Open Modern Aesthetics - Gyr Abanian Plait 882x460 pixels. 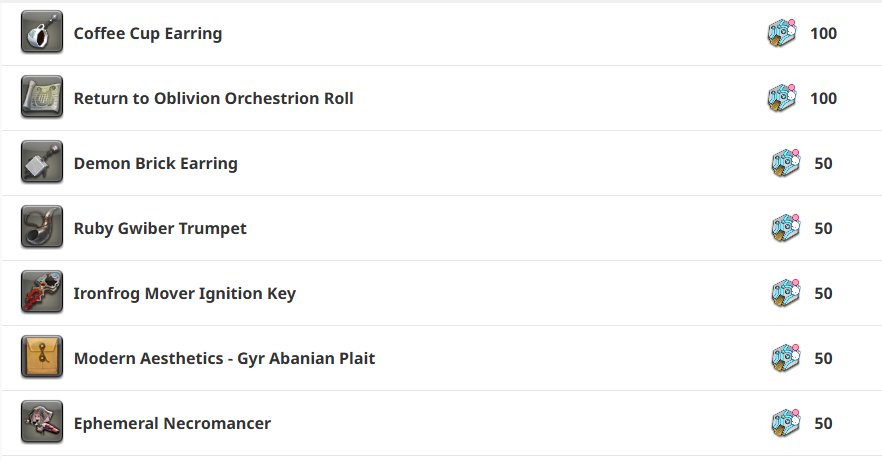224,359
